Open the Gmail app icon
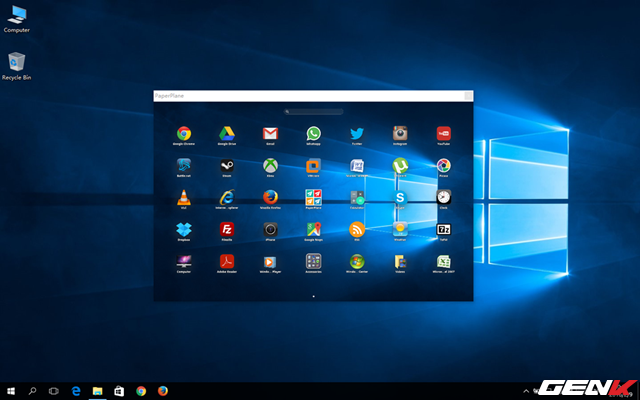 tap(270, 134)
